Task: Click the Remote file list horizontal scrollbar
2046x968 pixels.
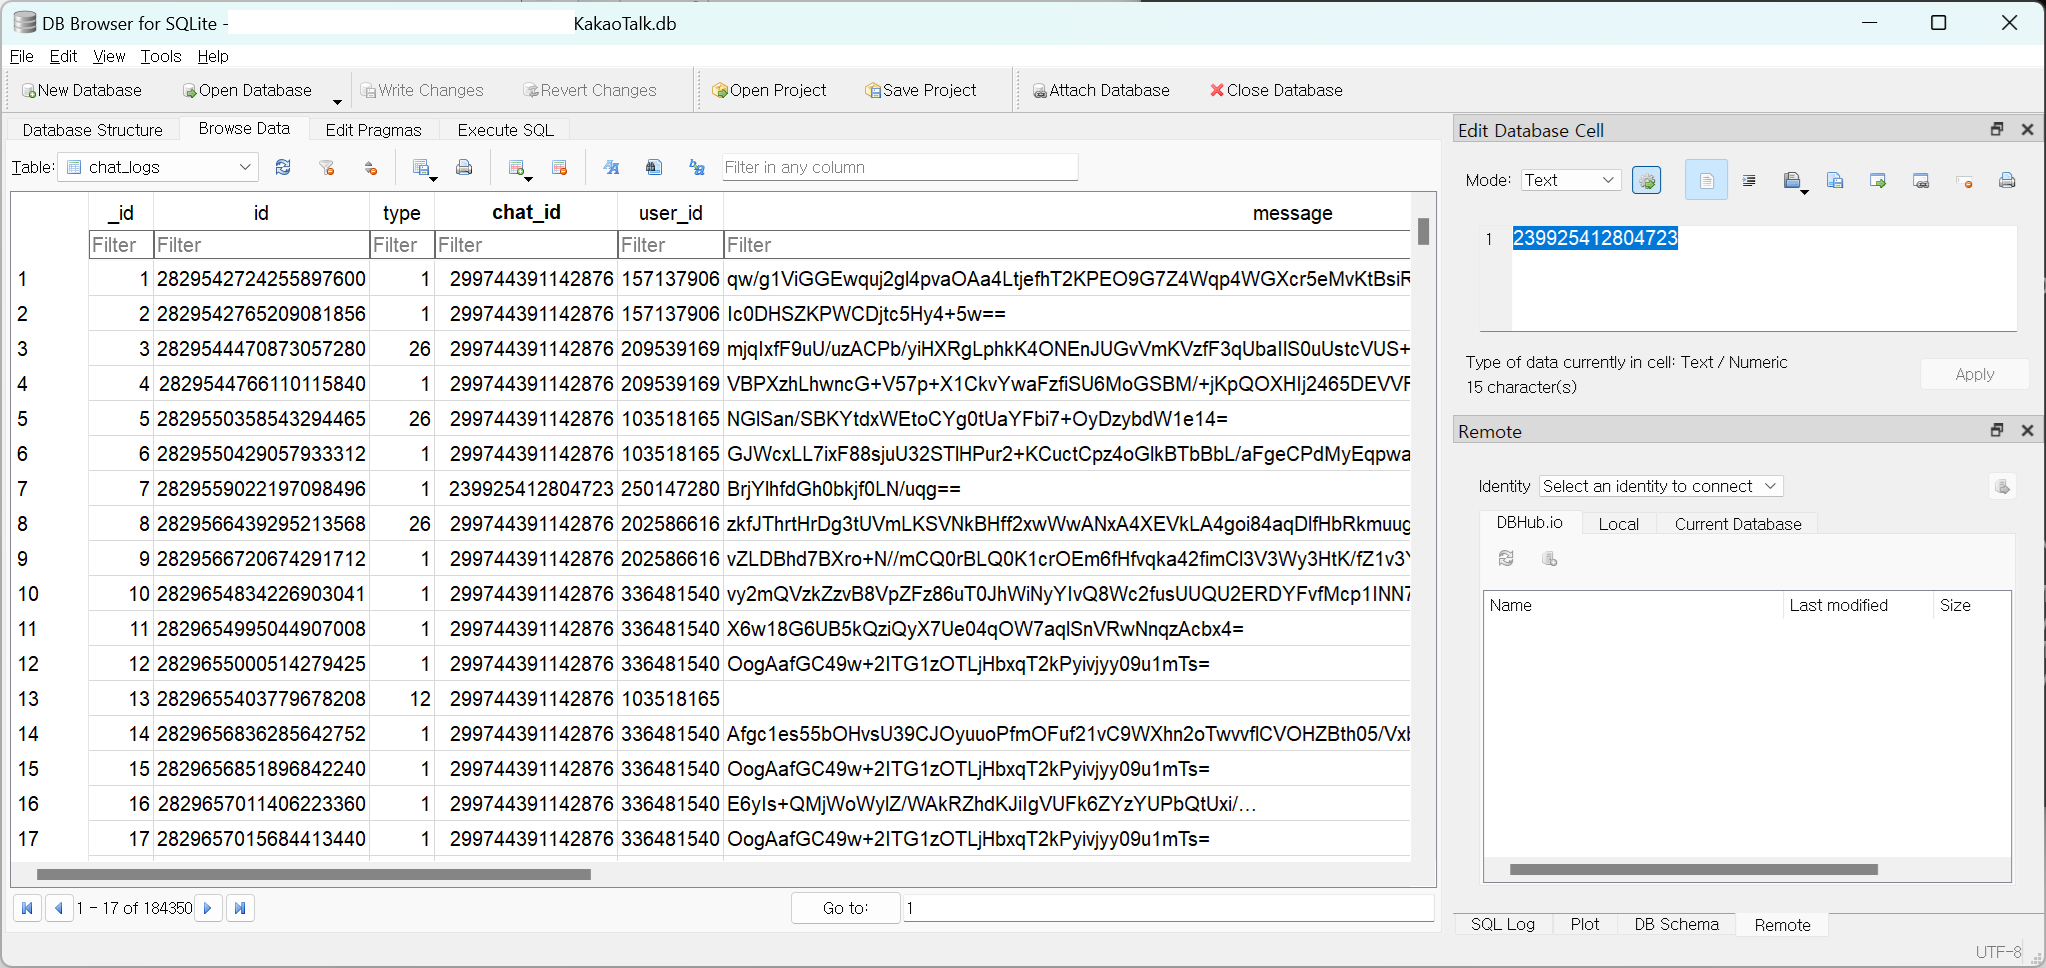Action: (x=1693, y=869)
